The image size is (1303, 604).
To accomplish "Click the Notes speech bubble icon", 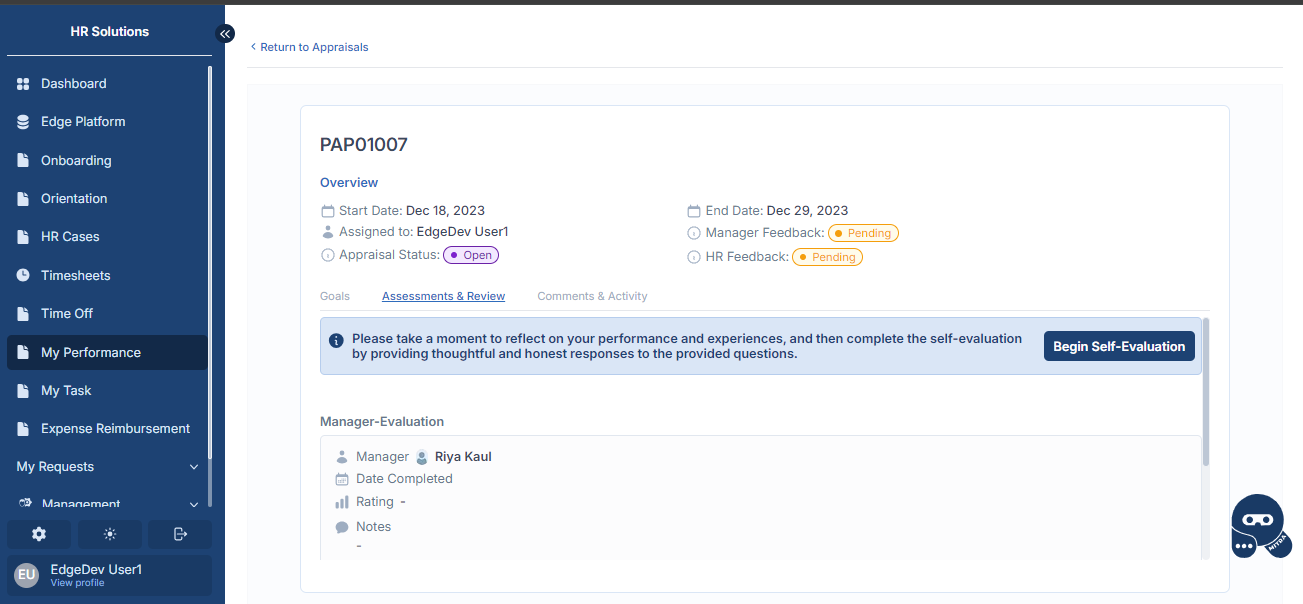I will (x=342, y=527).
